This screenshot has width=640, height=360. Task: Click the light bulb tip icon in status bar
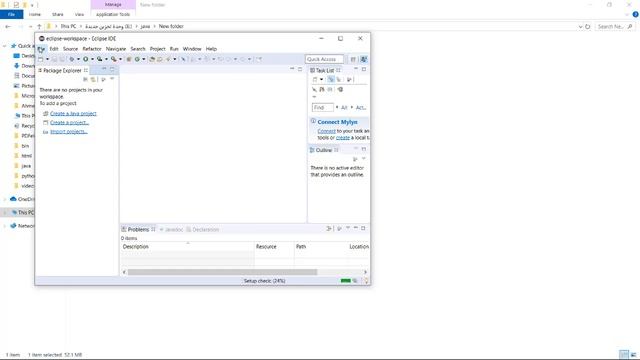(366, 281)
